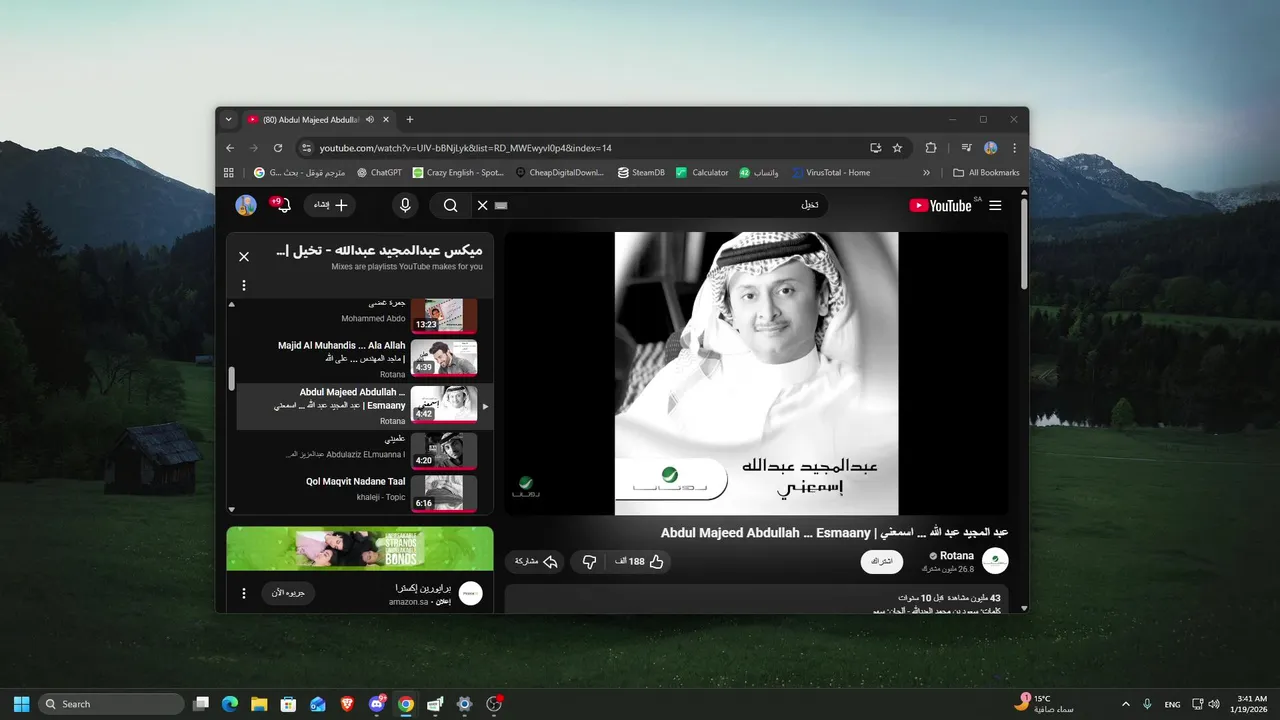Open Chrome profile avatar
The image size is (1280, 720).
(x=991, y=148)
